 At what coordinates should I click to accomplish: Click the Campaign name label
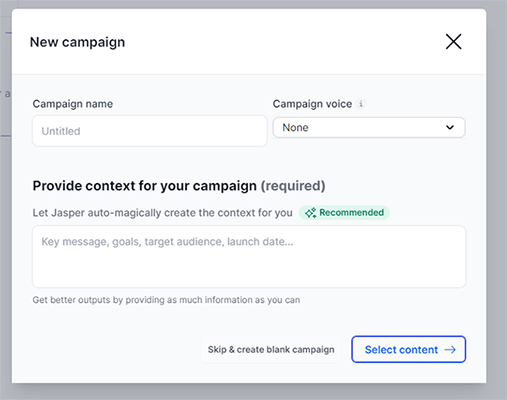[73, 104]
